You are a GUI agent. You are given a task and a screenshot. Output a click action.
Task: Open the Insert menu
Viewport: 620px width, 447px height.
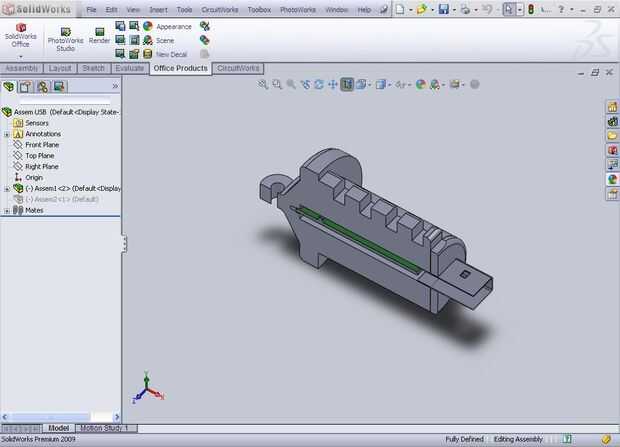tap(158, 9)
